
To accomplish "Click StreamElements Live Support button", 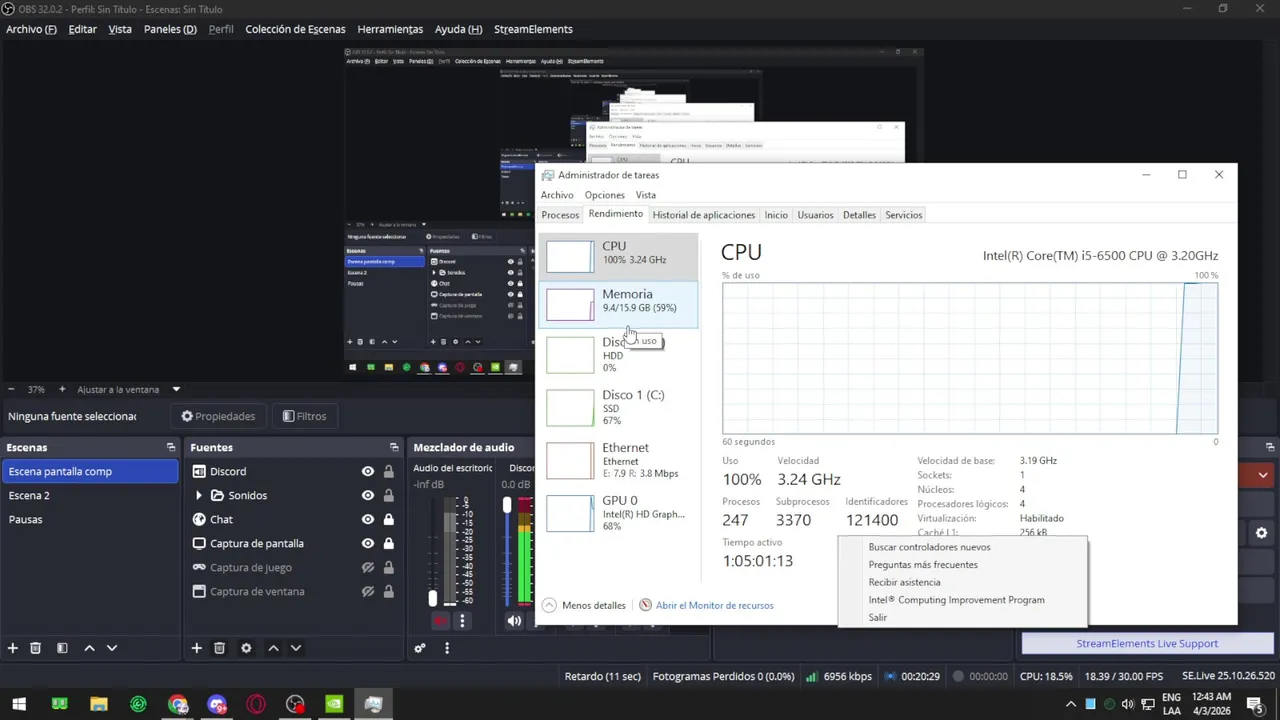I will (1147, 643).
